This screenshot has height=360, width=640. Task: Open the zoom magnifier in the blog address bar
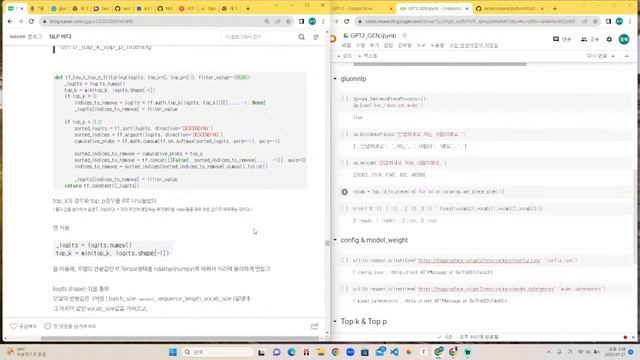click(267, 21)
